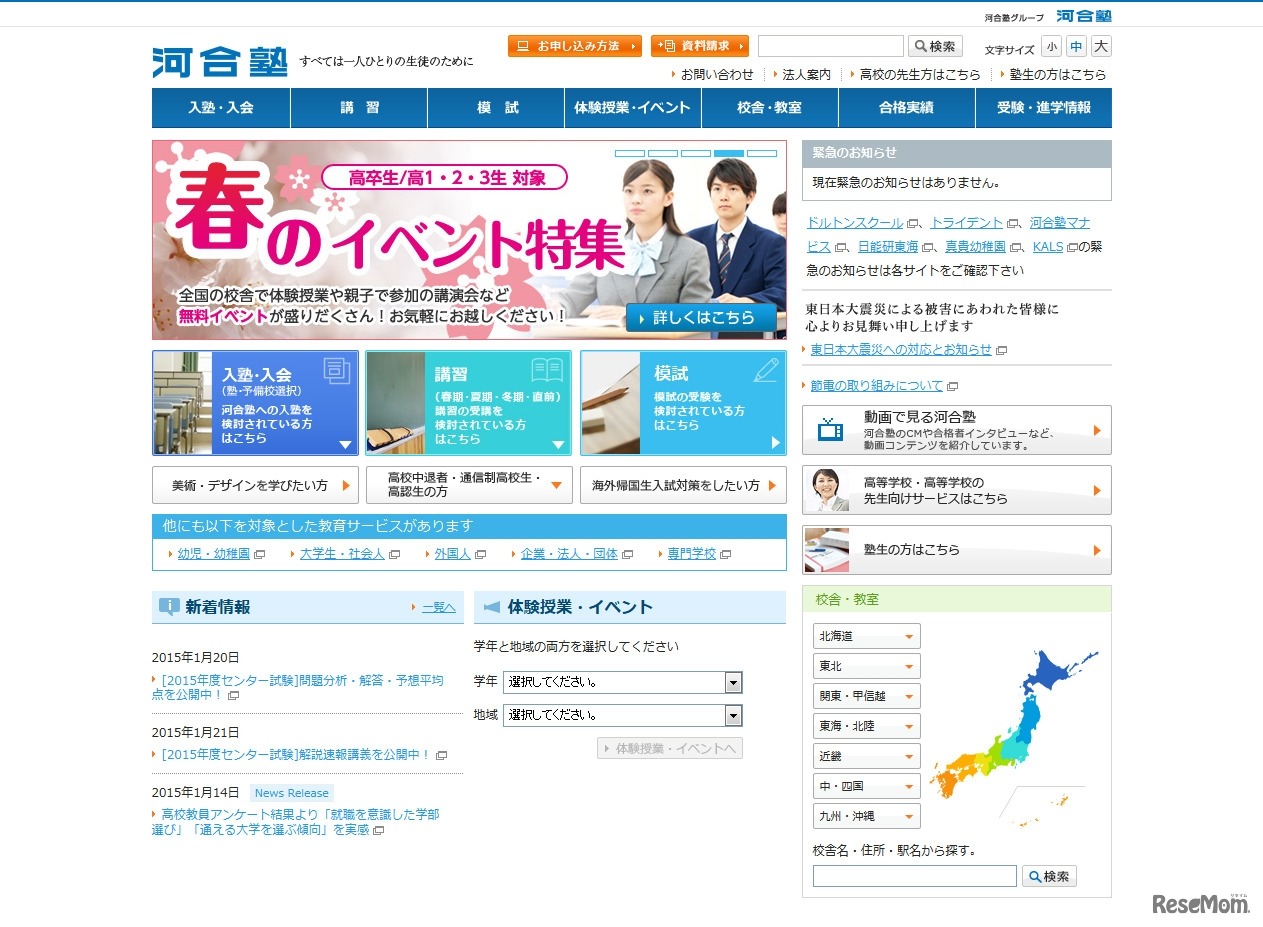
Task: Click the Kawaijuku logo in header
Action: 219,62
